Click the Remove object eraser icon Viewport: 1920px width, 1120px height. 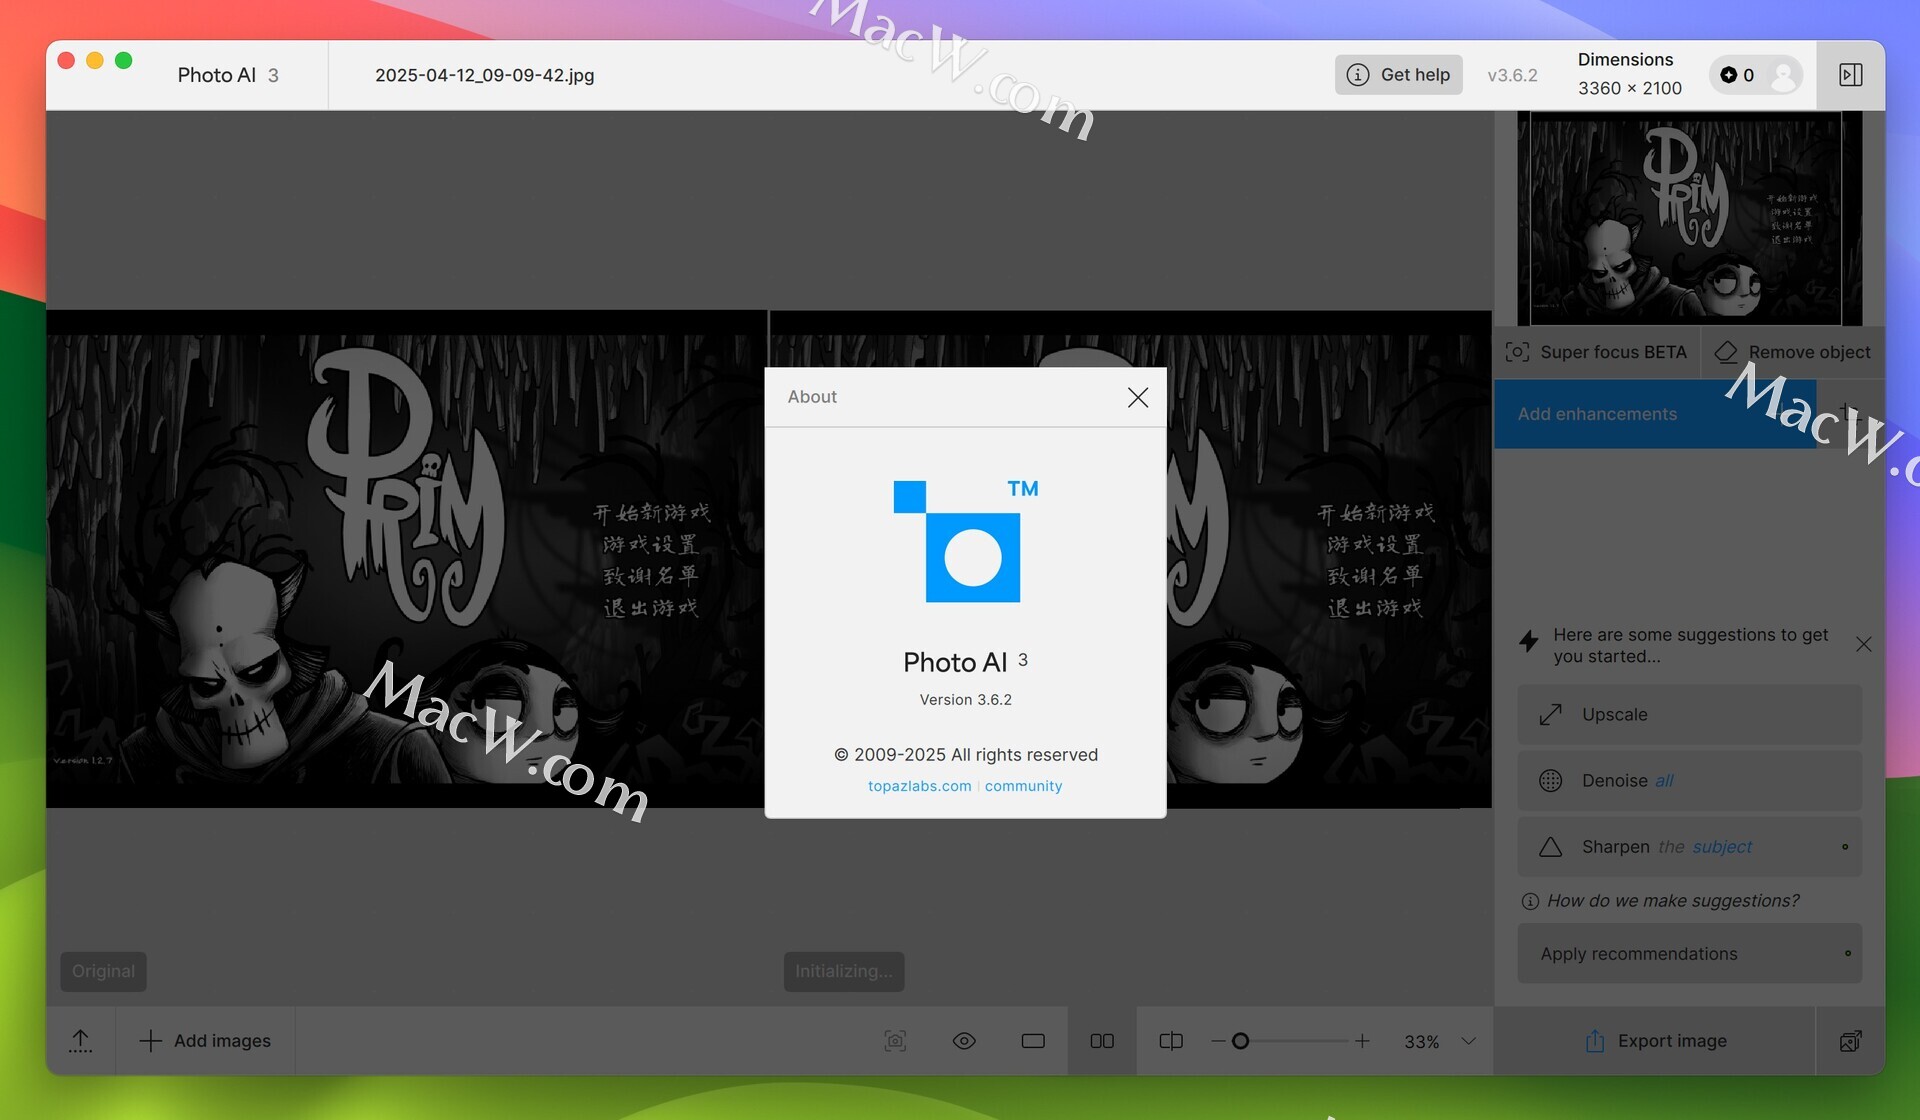point(1725,352)
